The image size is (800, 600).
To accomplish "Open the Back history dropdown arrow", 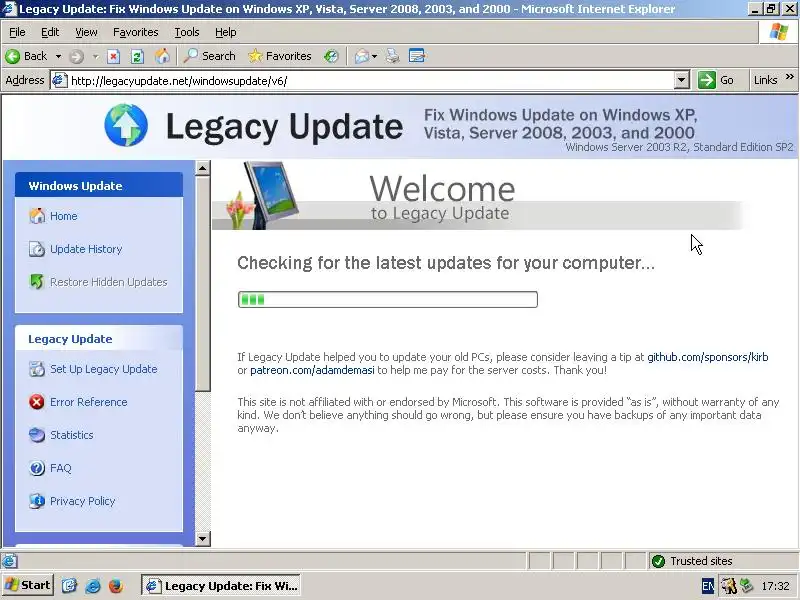I will pos(58,56).
